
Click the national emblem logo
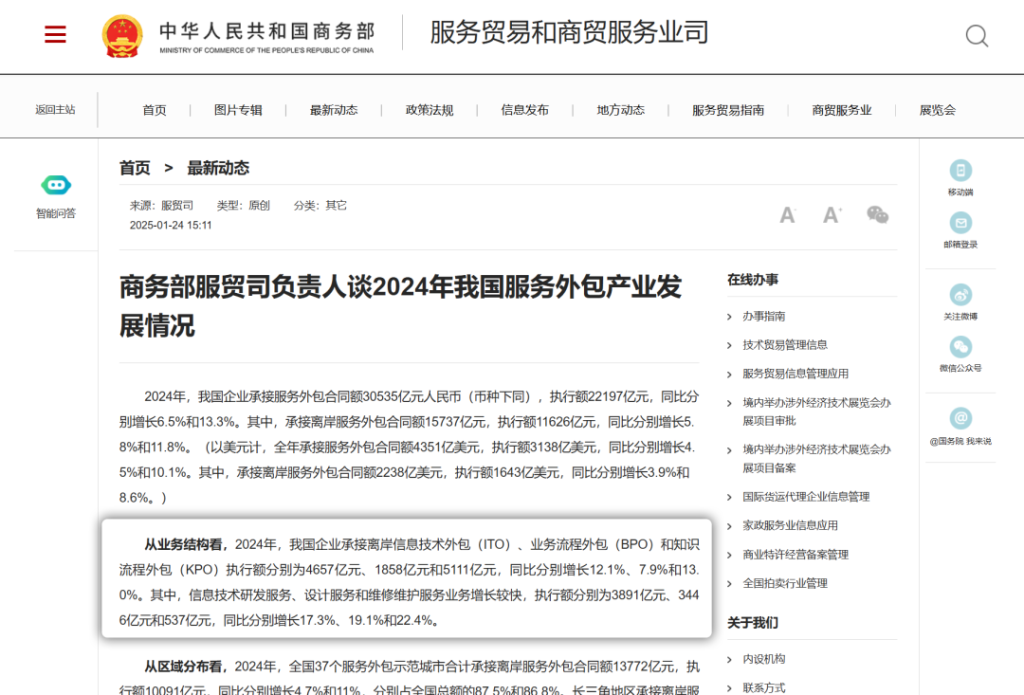[x=122, y=35]
